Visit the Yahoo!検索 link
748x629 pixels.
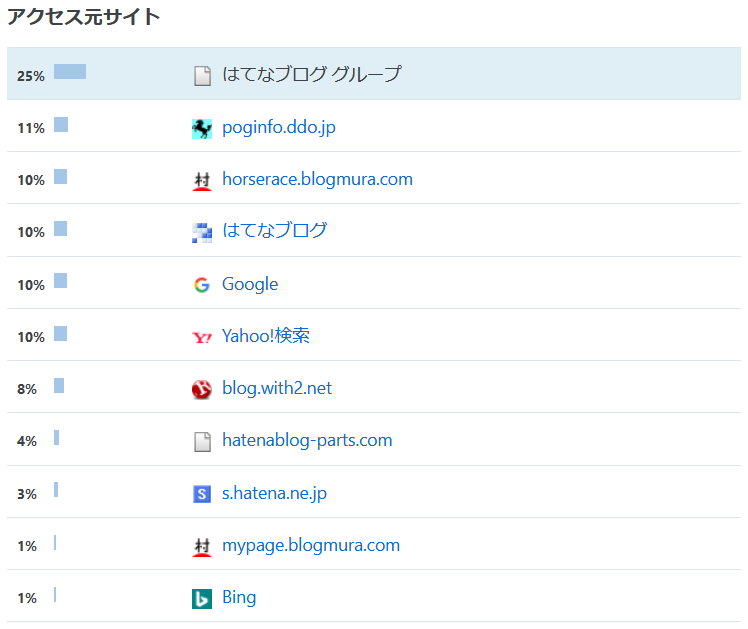coord(266,336)
